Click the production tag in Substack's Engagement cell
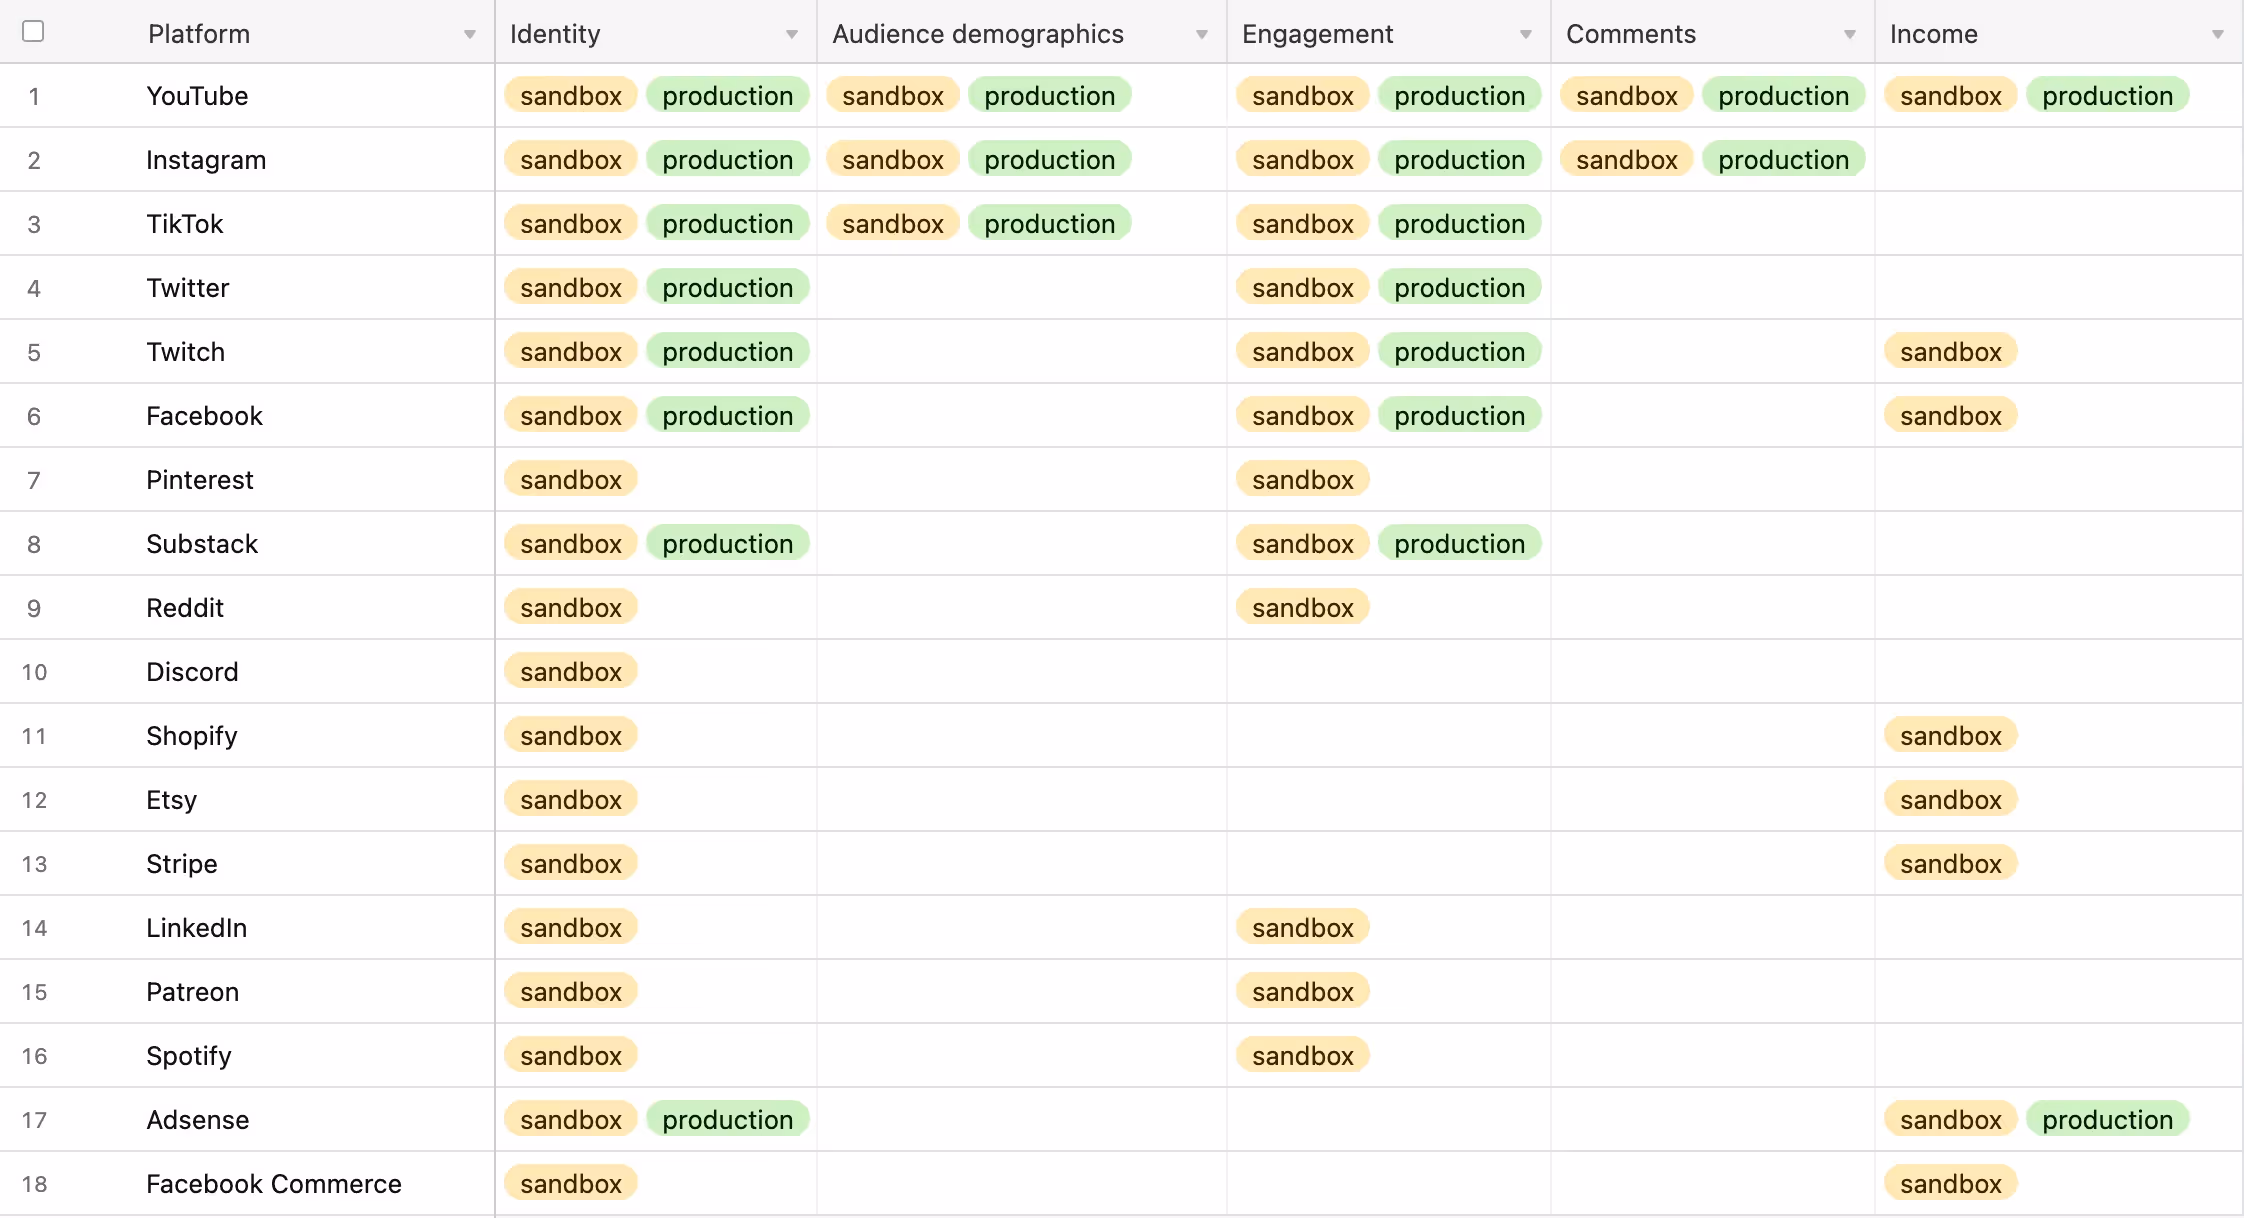2244x1218 pixels. pyautogui.click(x=1460, y=543)
